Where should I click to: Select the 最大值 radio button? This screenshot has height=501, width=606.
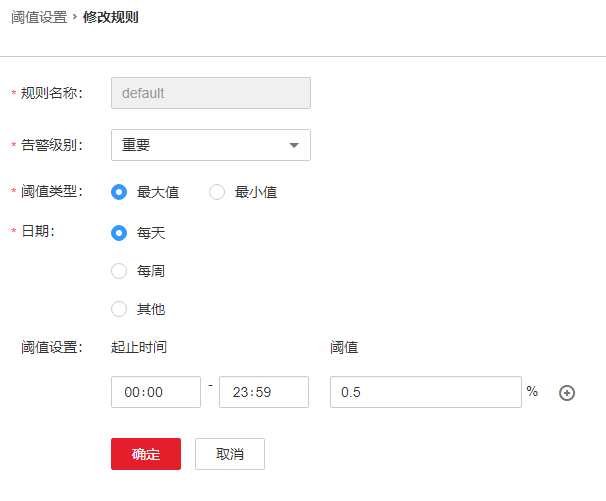[x=119, y=192]
